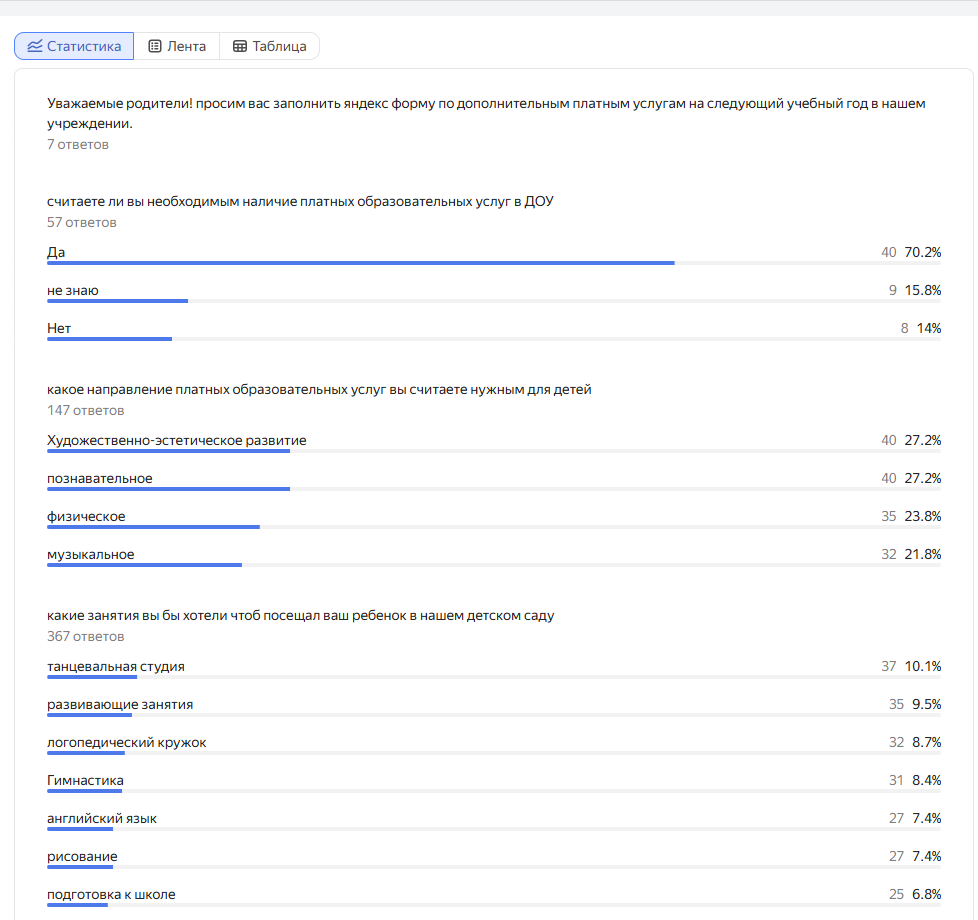Click the 'логопедический кружок' label

click(x=126, y=742)
